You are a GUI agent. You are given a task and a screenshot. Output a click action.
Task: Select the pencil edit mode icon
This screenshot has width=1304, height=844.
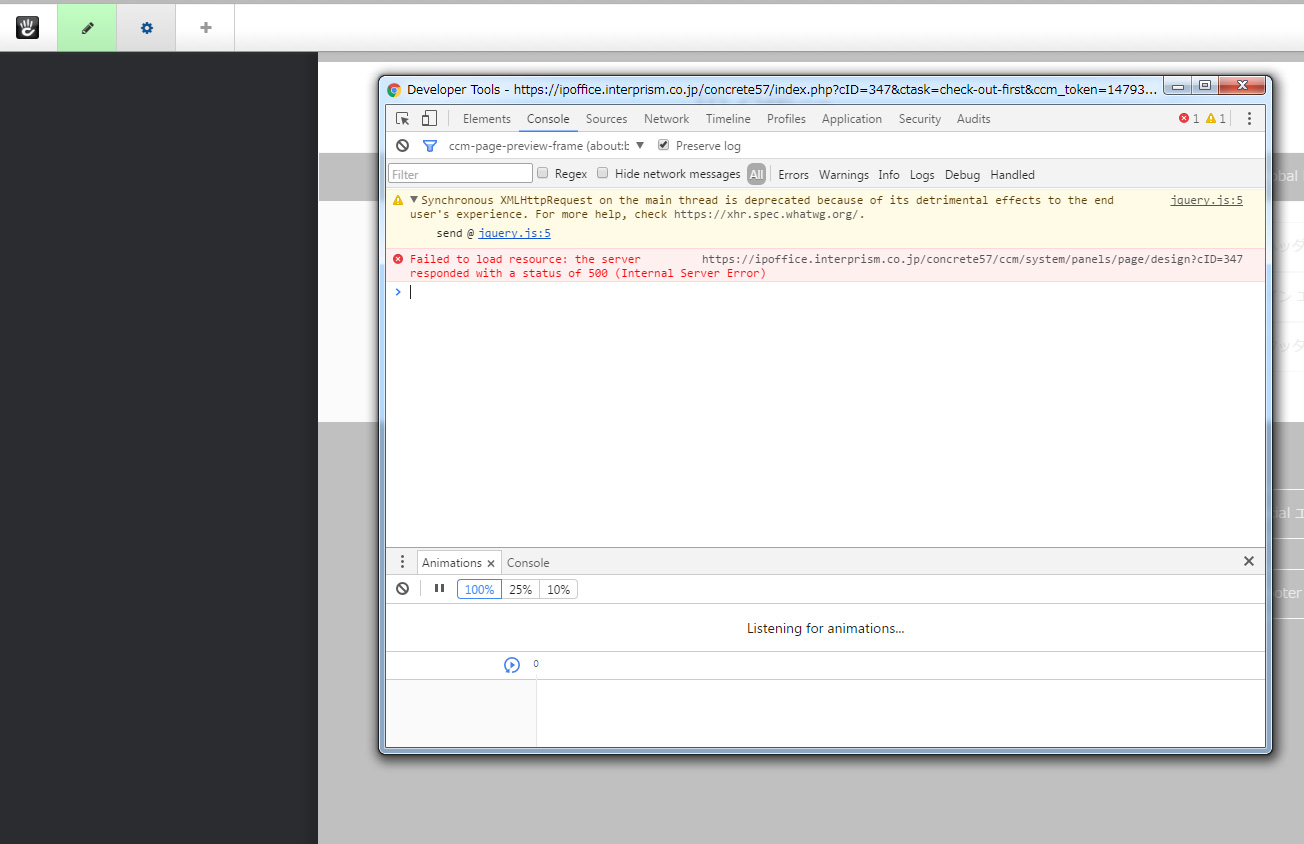click(x=87, y=28)
